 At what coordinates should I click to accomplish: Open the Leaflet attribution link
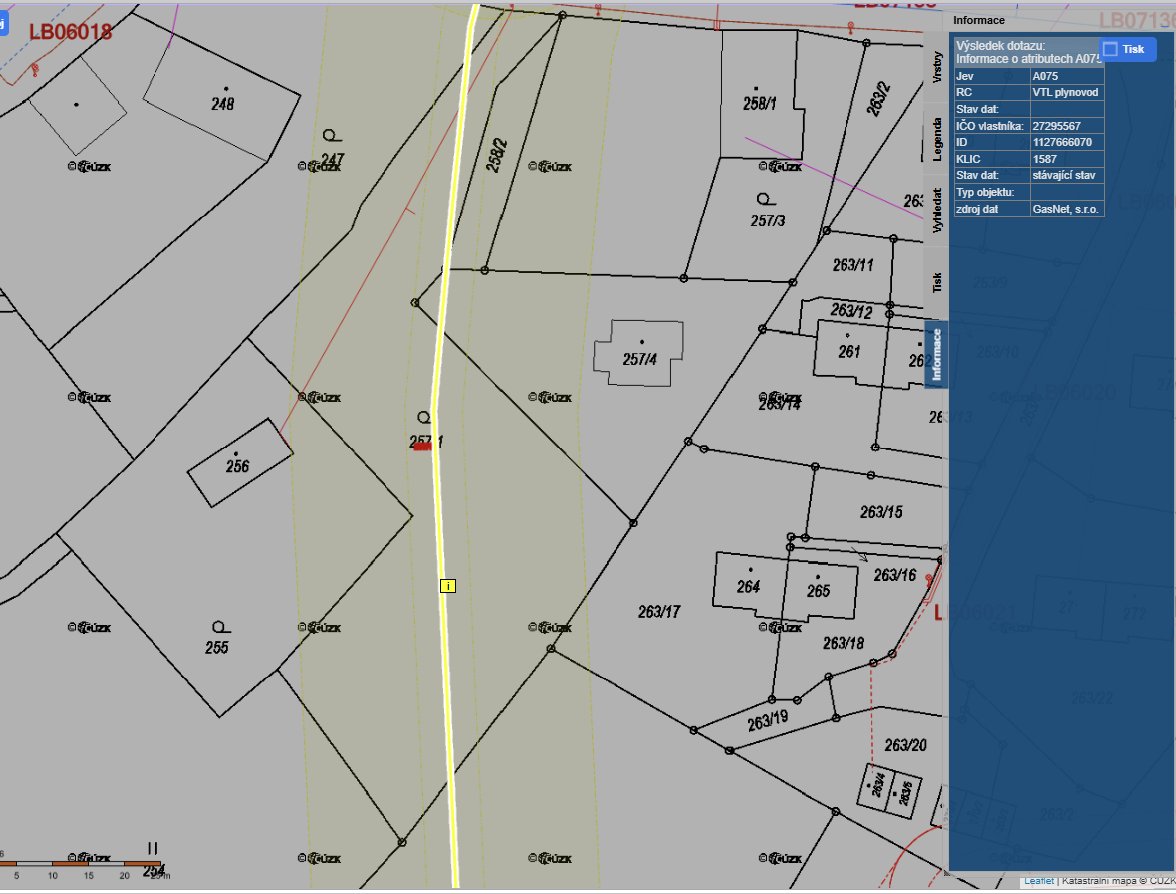click(1040, 880)
